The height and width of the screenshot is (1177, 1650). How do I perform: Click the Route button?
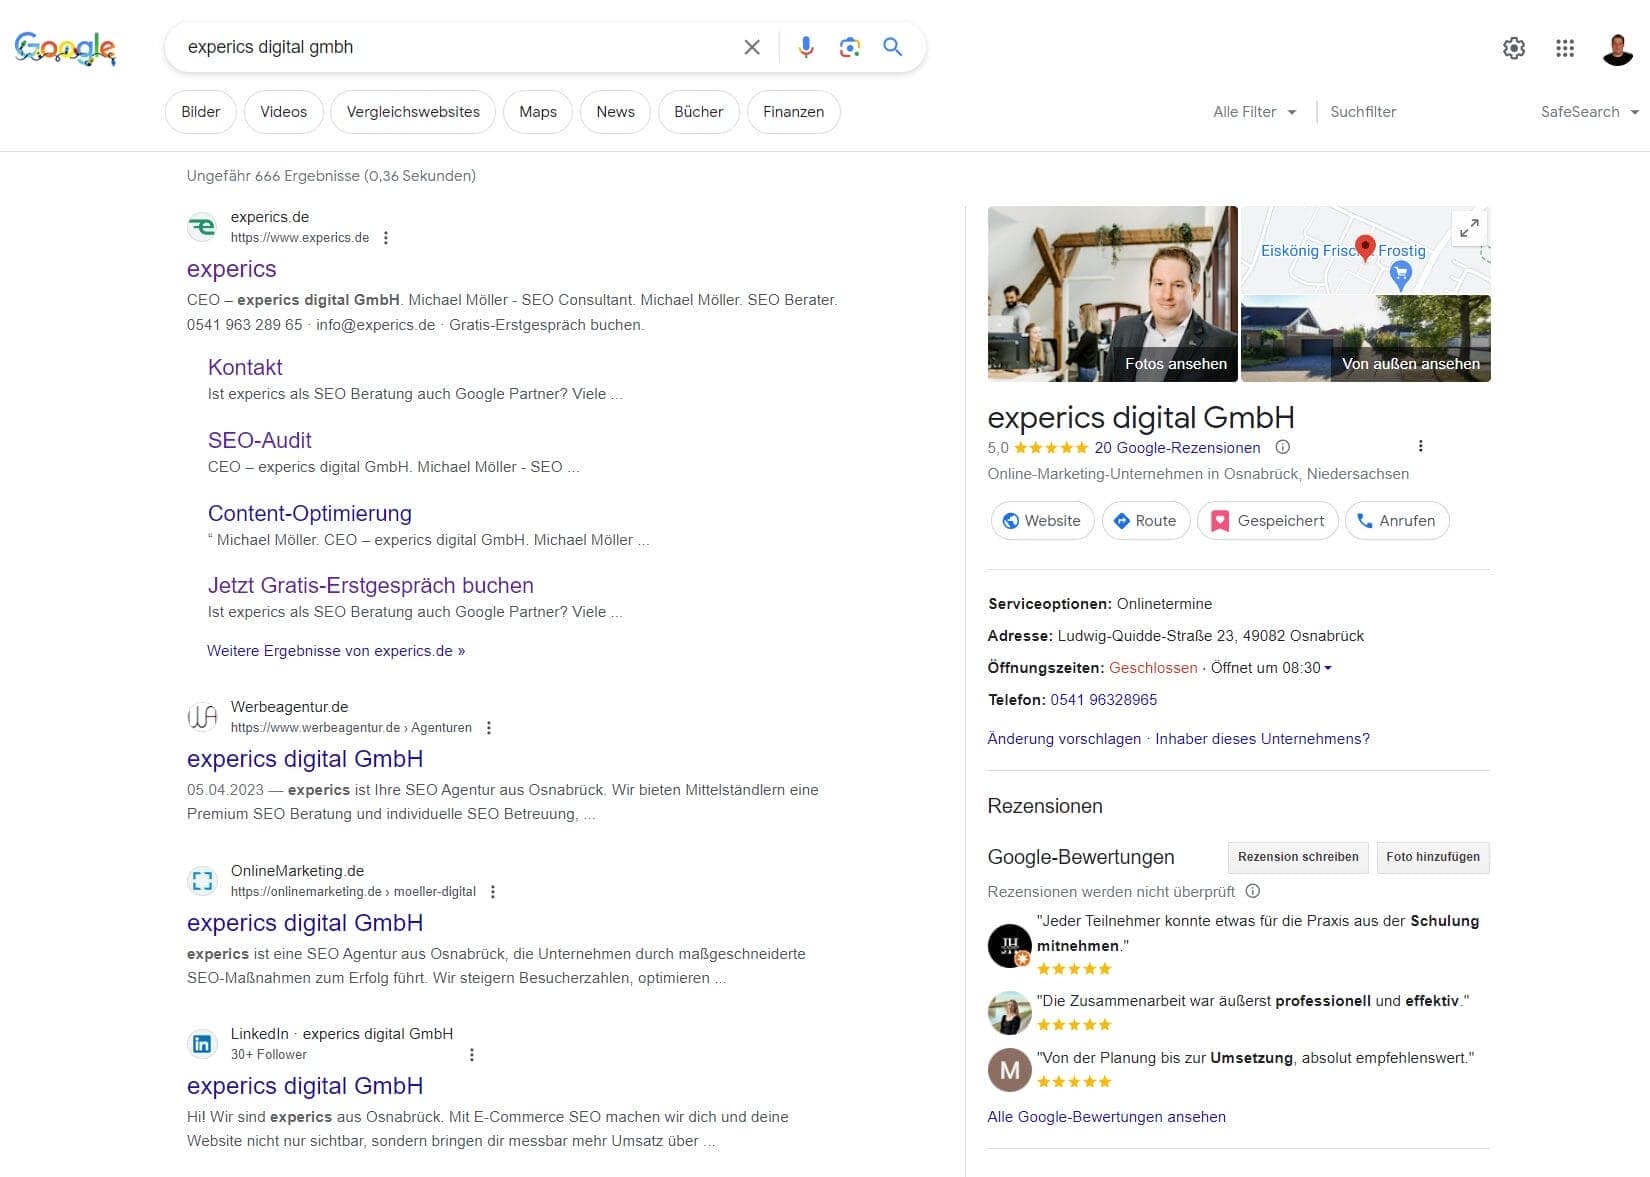(1146, 521)
